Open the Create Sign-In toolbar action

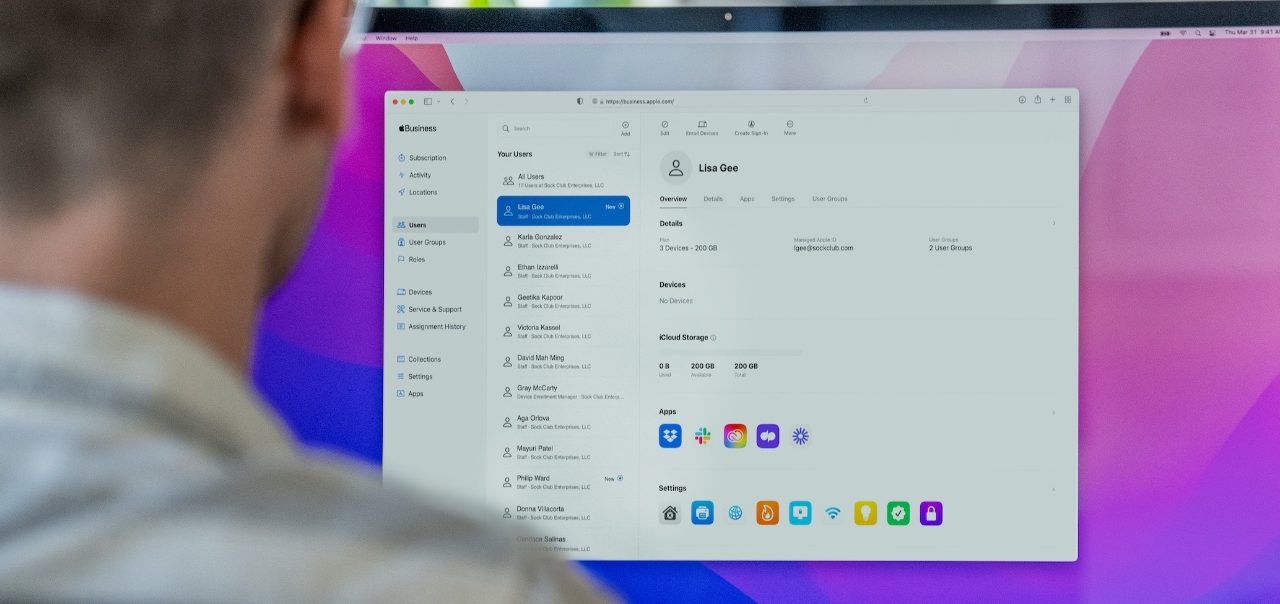click(751, 127)
